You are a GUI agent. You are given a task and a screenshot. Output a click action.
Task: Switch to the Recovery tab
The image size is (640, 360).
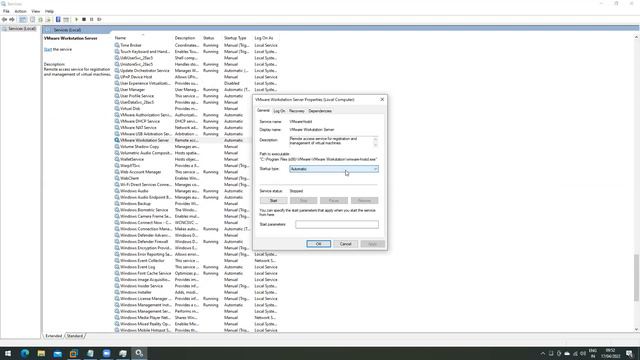(296, 111)
